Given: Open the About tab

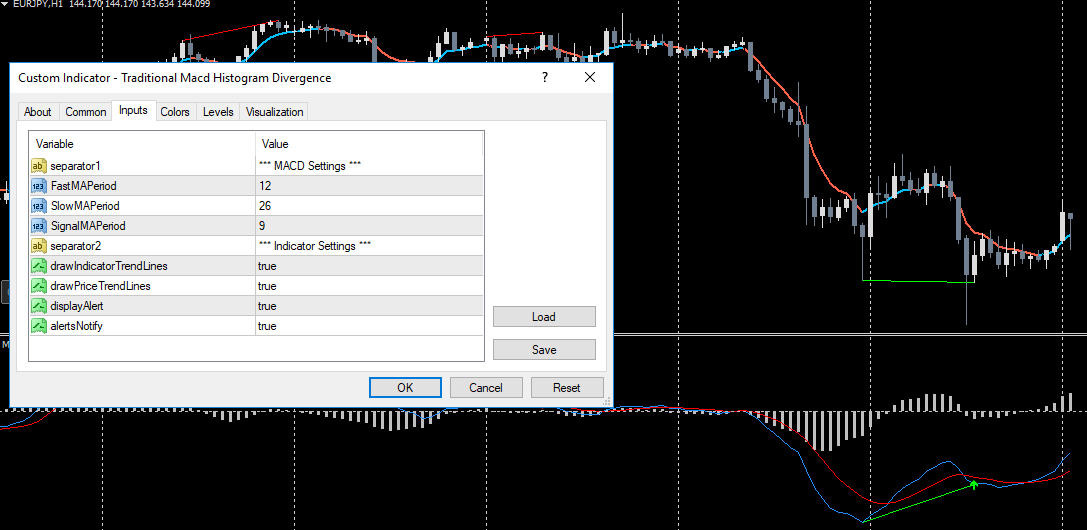Looking at the screenshot, I should tap(37, 112).
